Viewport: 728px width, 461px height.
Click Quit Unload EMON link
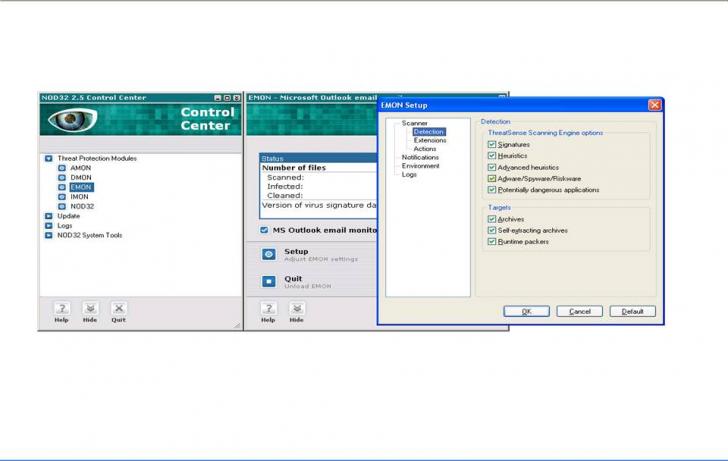point(307,282)
